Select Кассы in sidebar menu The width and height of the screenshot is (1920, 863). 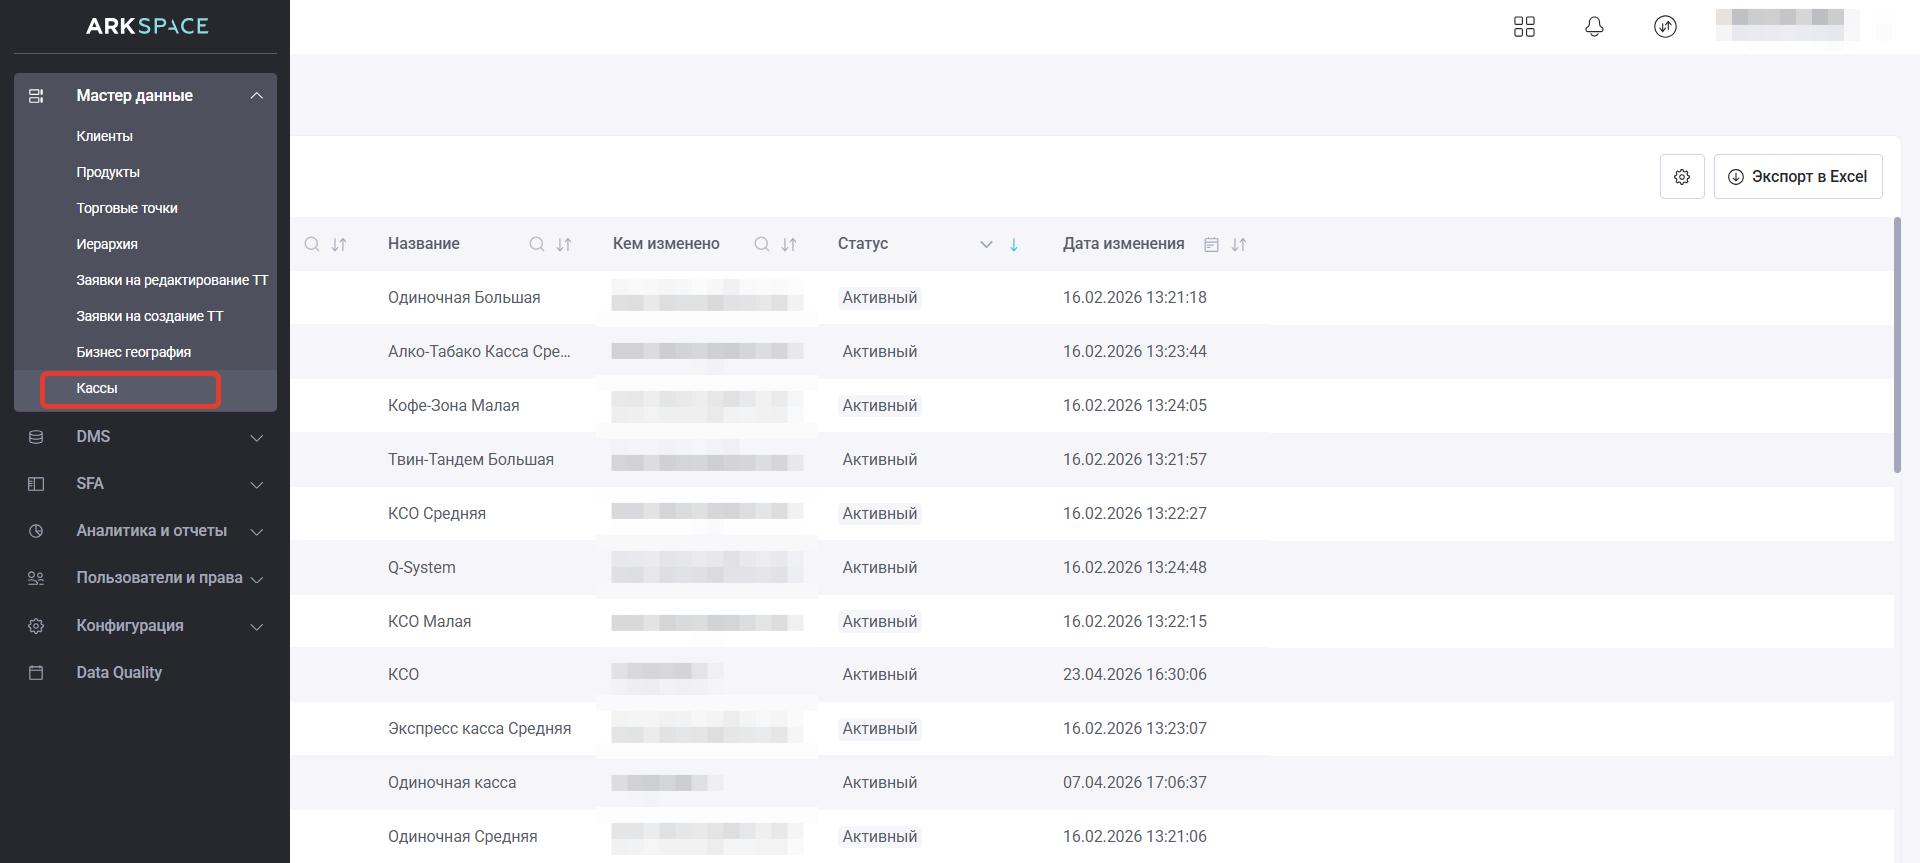pos(97,388)
